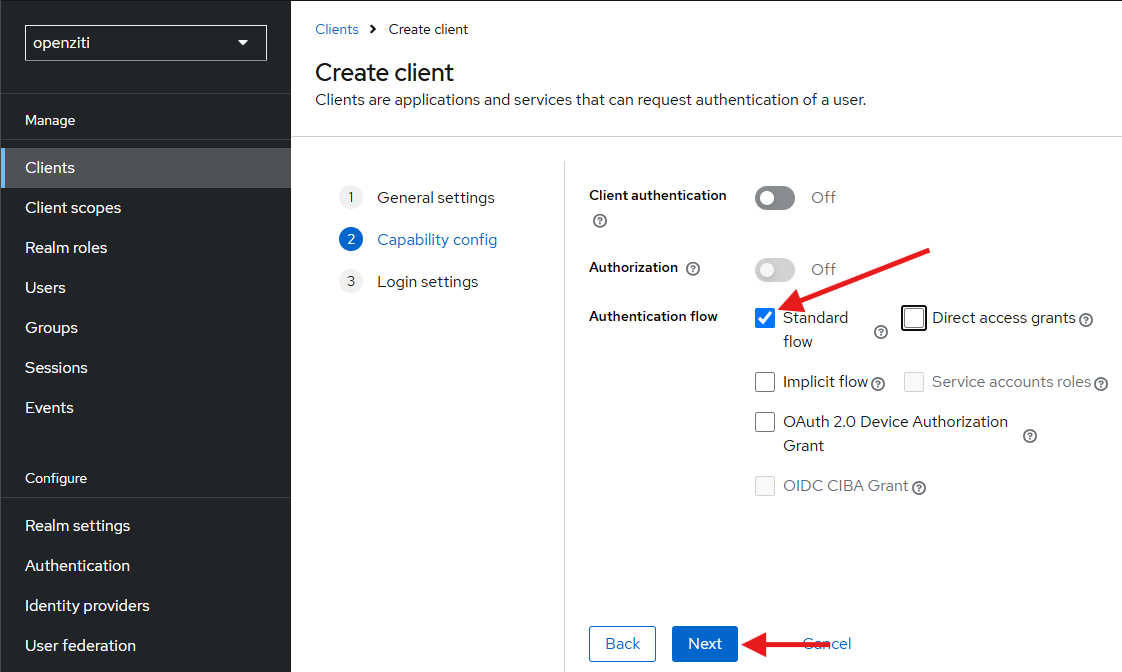Navigate to Realm roles in the sidebar
The width and height of the screenshot is (1122, 672).
[66, 247]
